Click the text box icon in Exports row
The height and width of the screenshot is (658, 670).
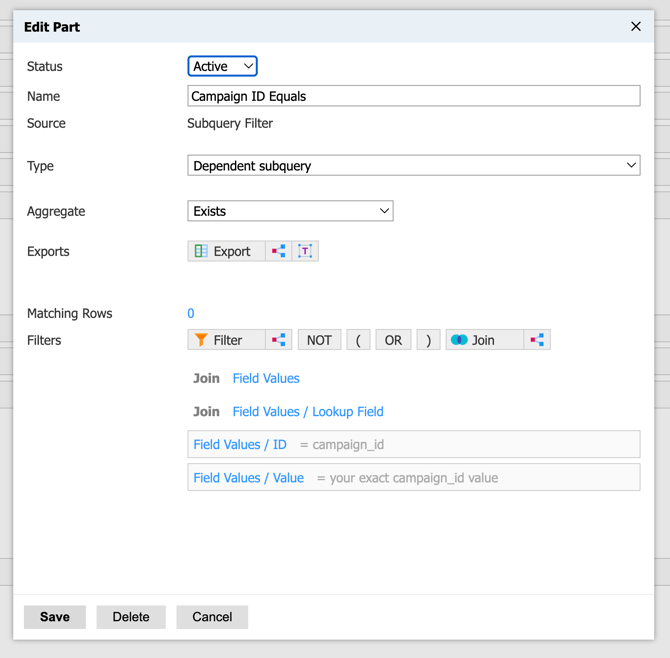tap(305, 251)
